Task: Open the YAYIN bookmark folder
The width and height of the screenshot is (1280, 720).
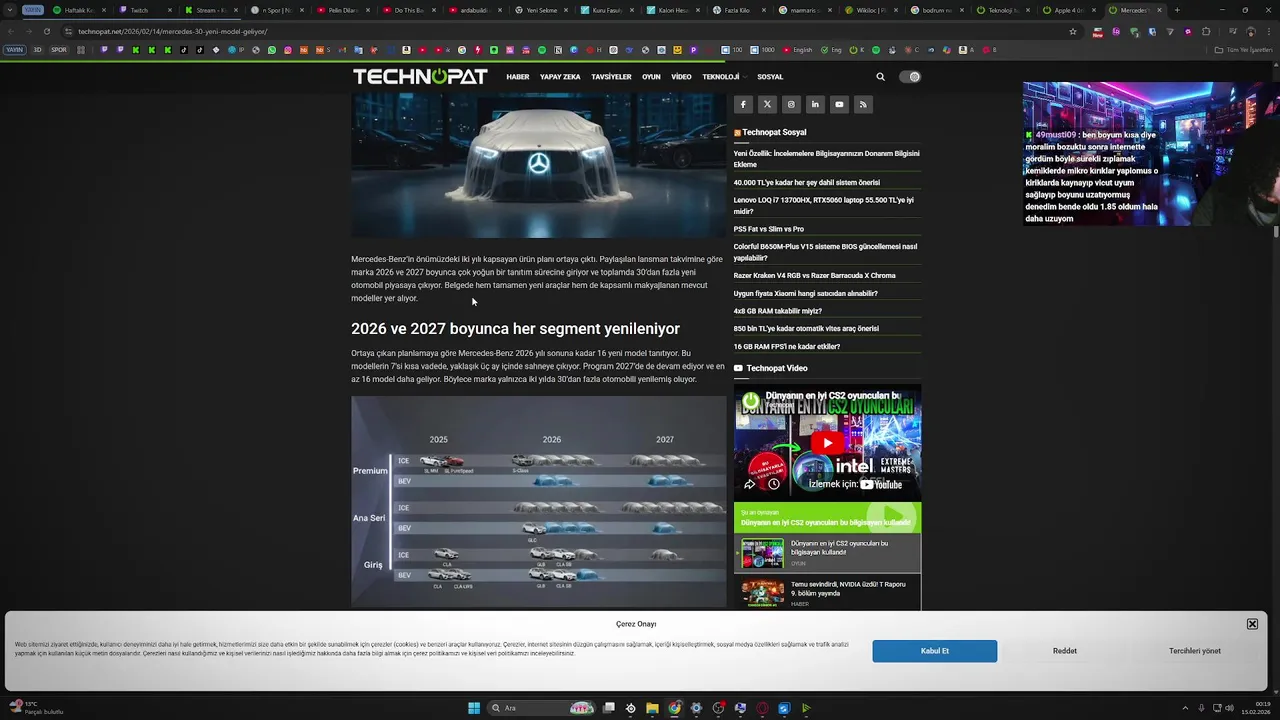Action: 15,49
